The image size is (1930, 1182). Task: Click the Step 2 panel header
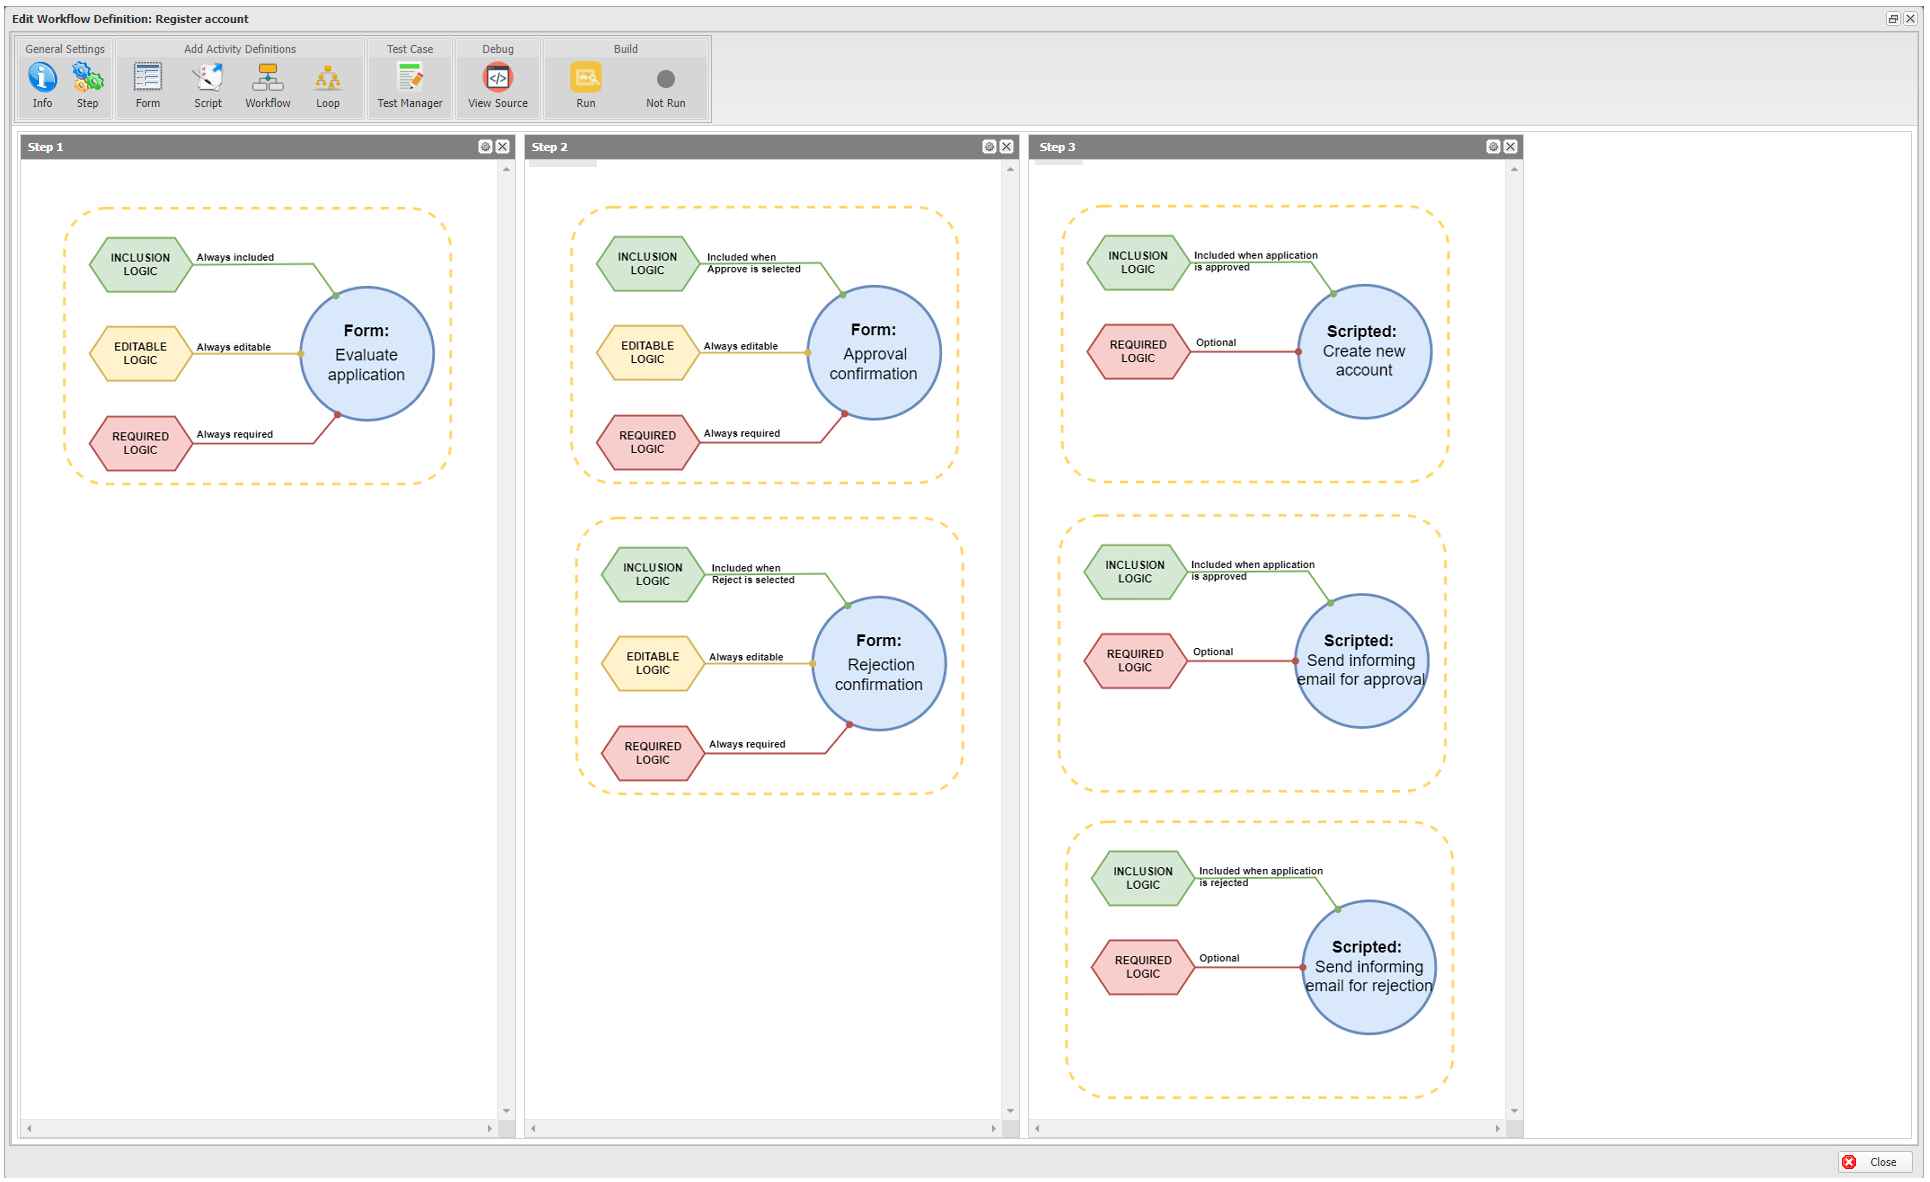tap(771, 147)
